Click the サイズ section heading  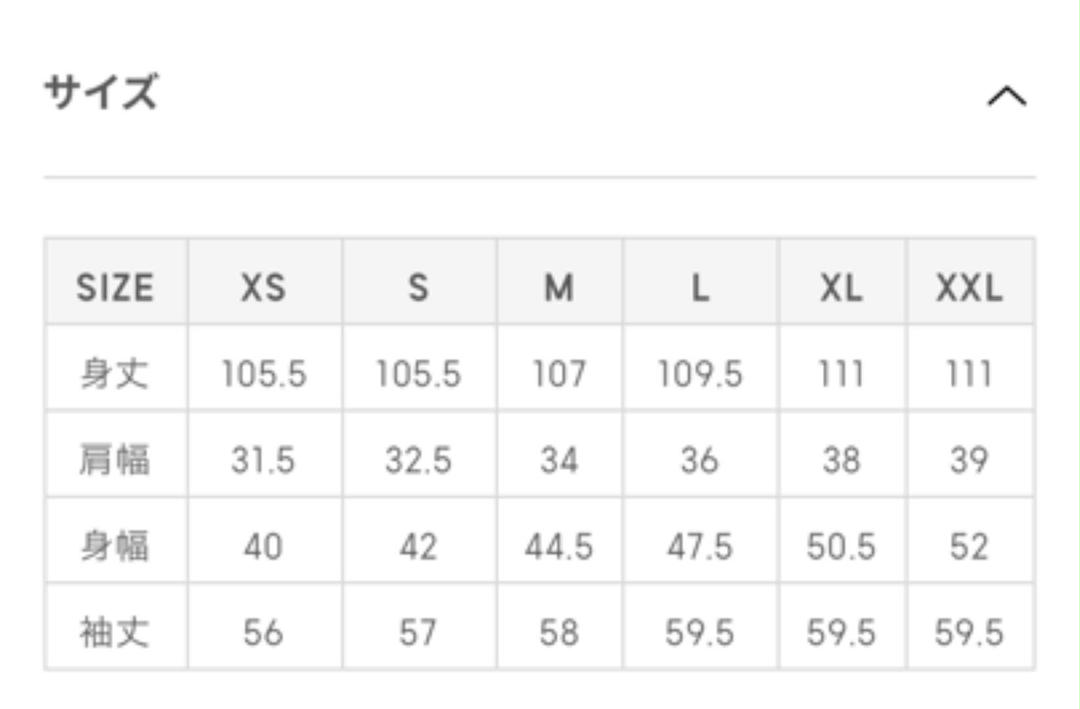102,92
